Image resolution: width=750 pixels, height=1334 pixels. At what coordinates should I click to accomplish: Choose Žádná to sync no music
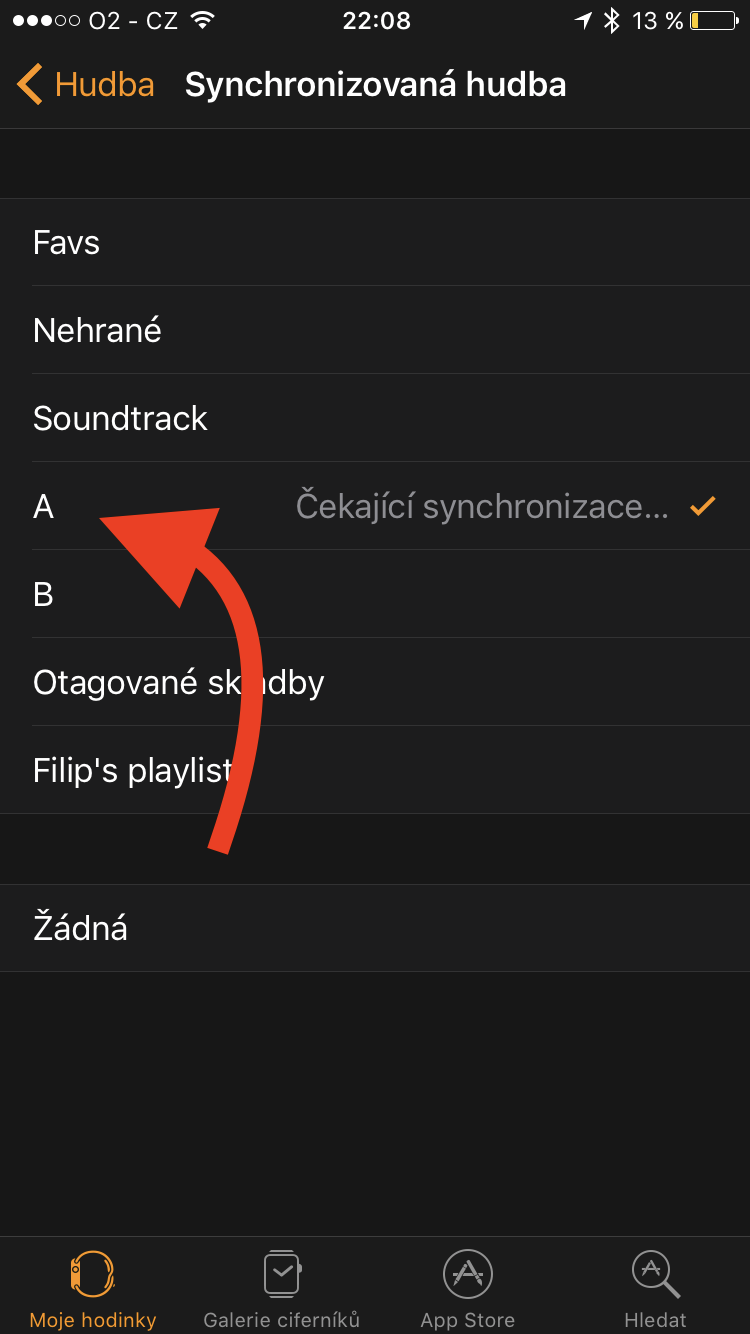80,929
